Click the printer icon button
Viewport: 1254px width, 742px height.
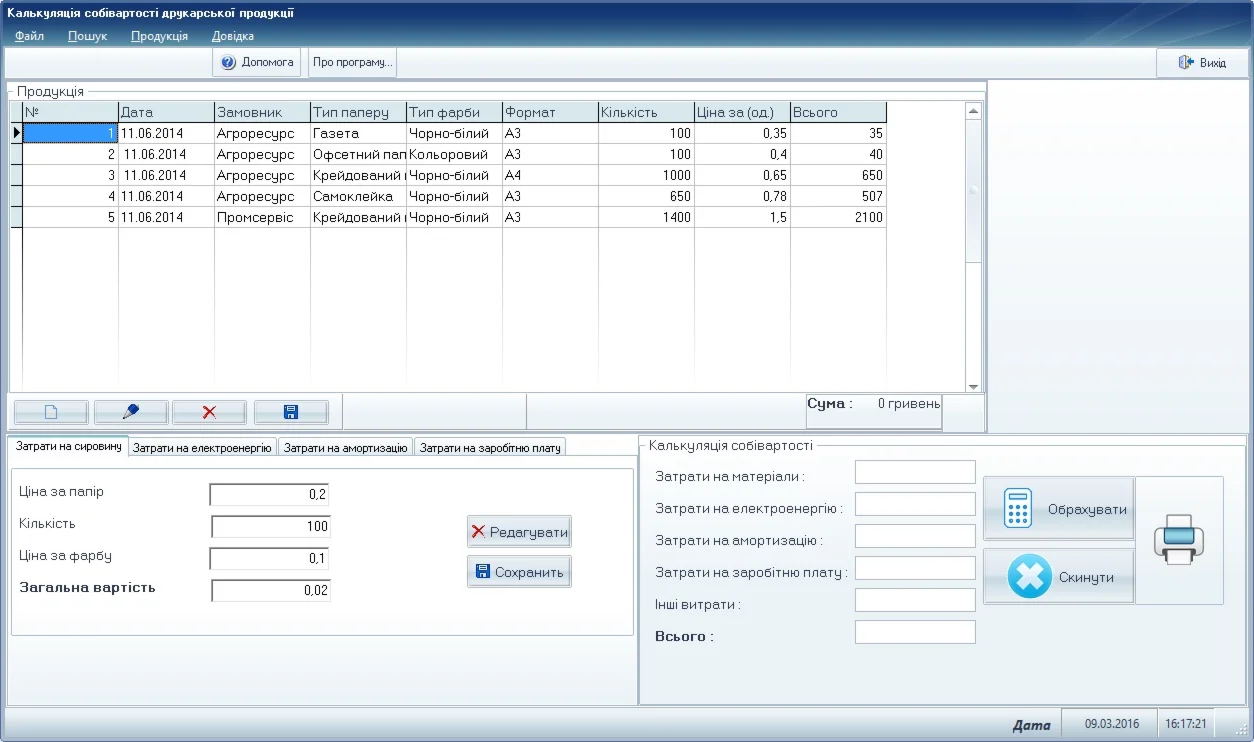[x=1179, y=540]
